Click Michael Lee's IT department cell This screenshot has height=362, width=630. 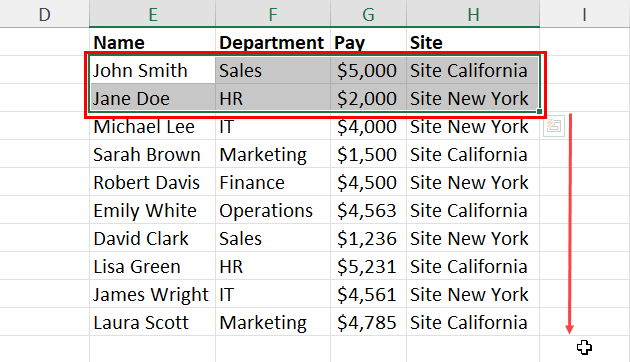(x=273, y=126)
